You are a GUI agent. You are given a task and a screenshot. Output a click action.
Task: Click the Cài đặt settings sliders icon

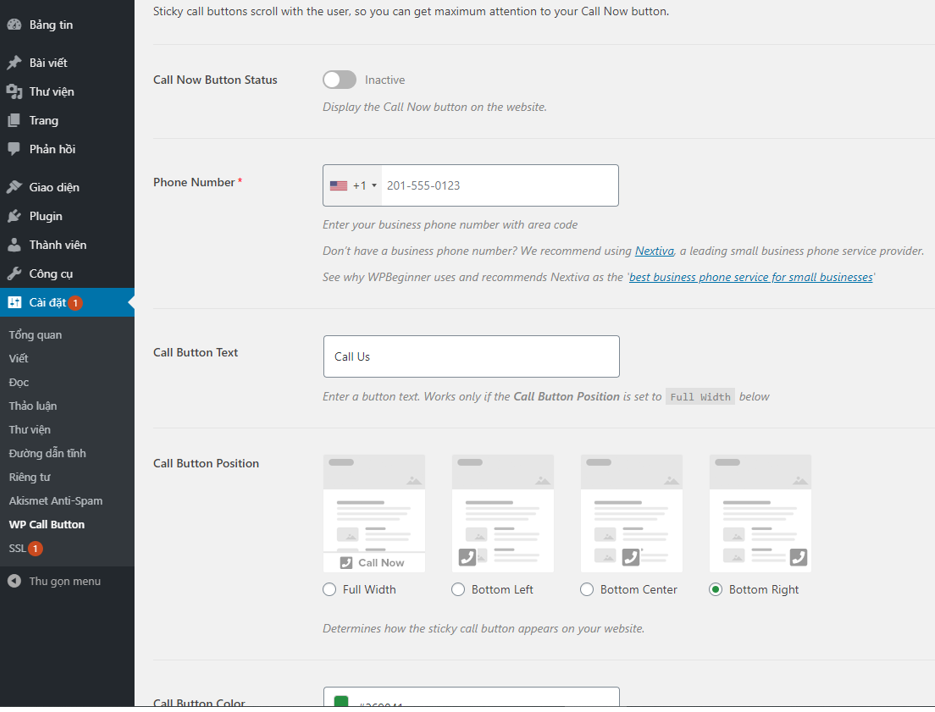(x=14, y=302)
